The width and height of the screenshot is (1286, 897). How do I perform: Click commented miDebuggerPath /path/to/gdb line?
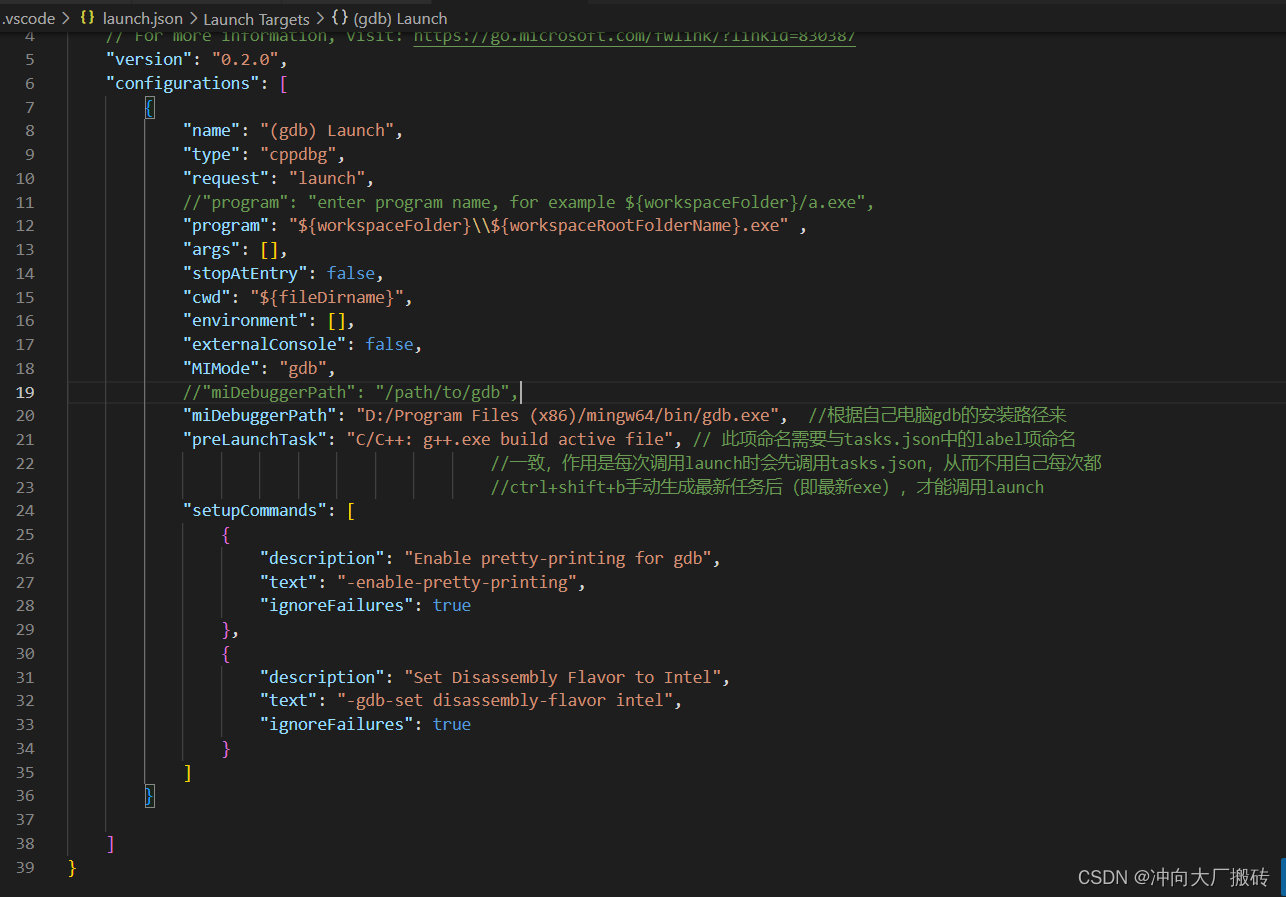[351, 392]
